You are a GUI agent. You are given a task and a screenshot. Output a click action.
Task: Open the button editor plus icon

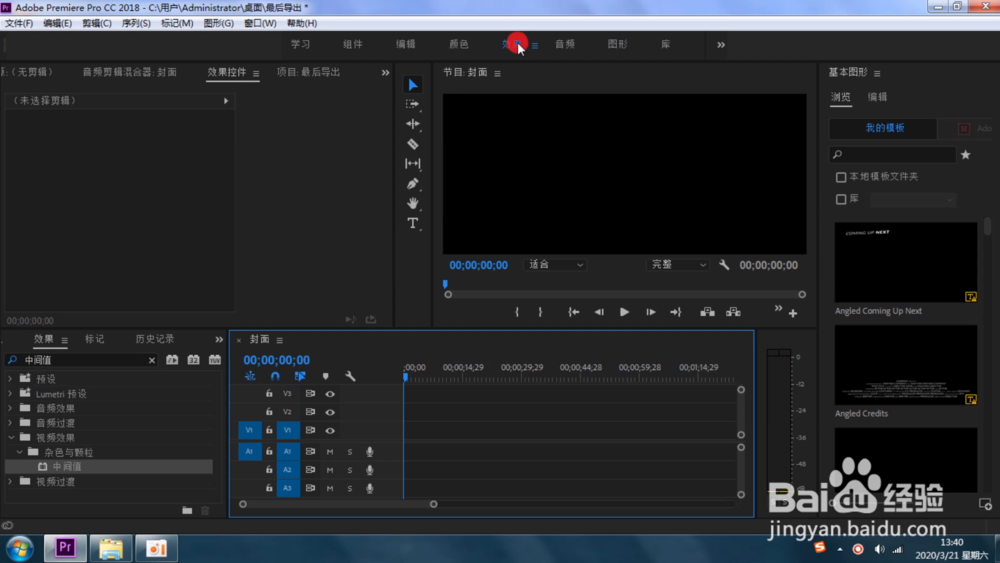[793, 313]
